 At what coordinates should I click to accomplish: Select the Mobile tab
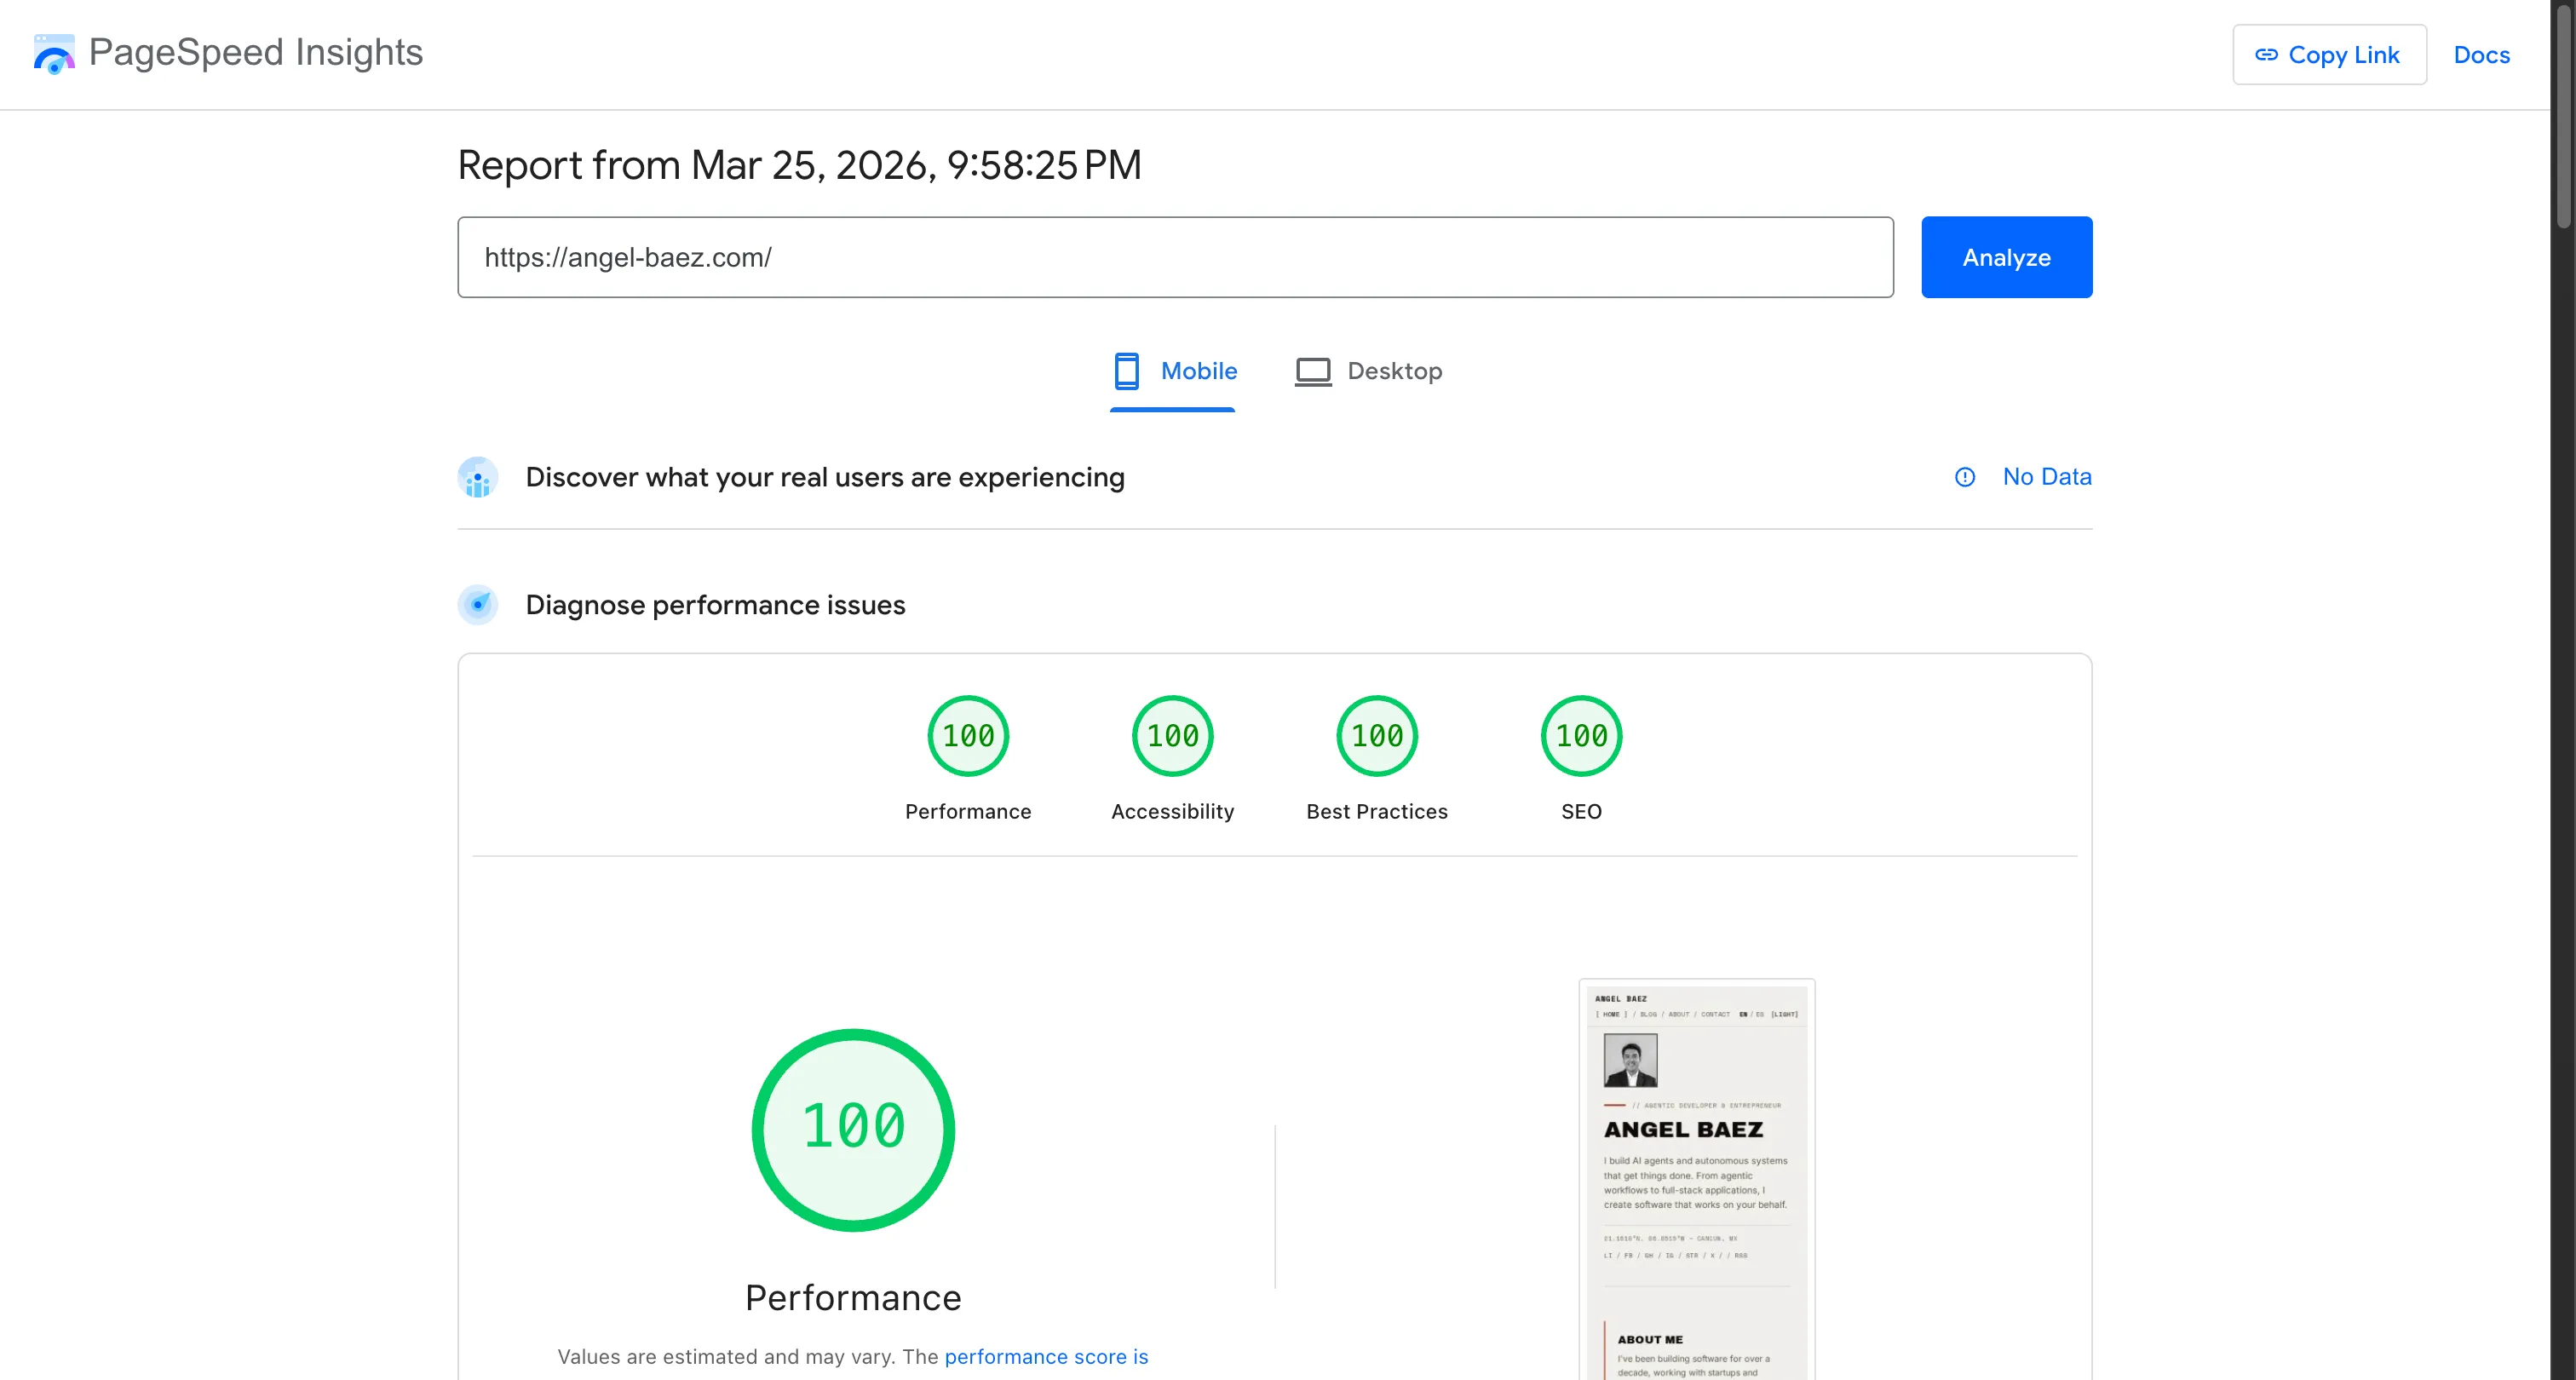click(x=1173, y=370)
